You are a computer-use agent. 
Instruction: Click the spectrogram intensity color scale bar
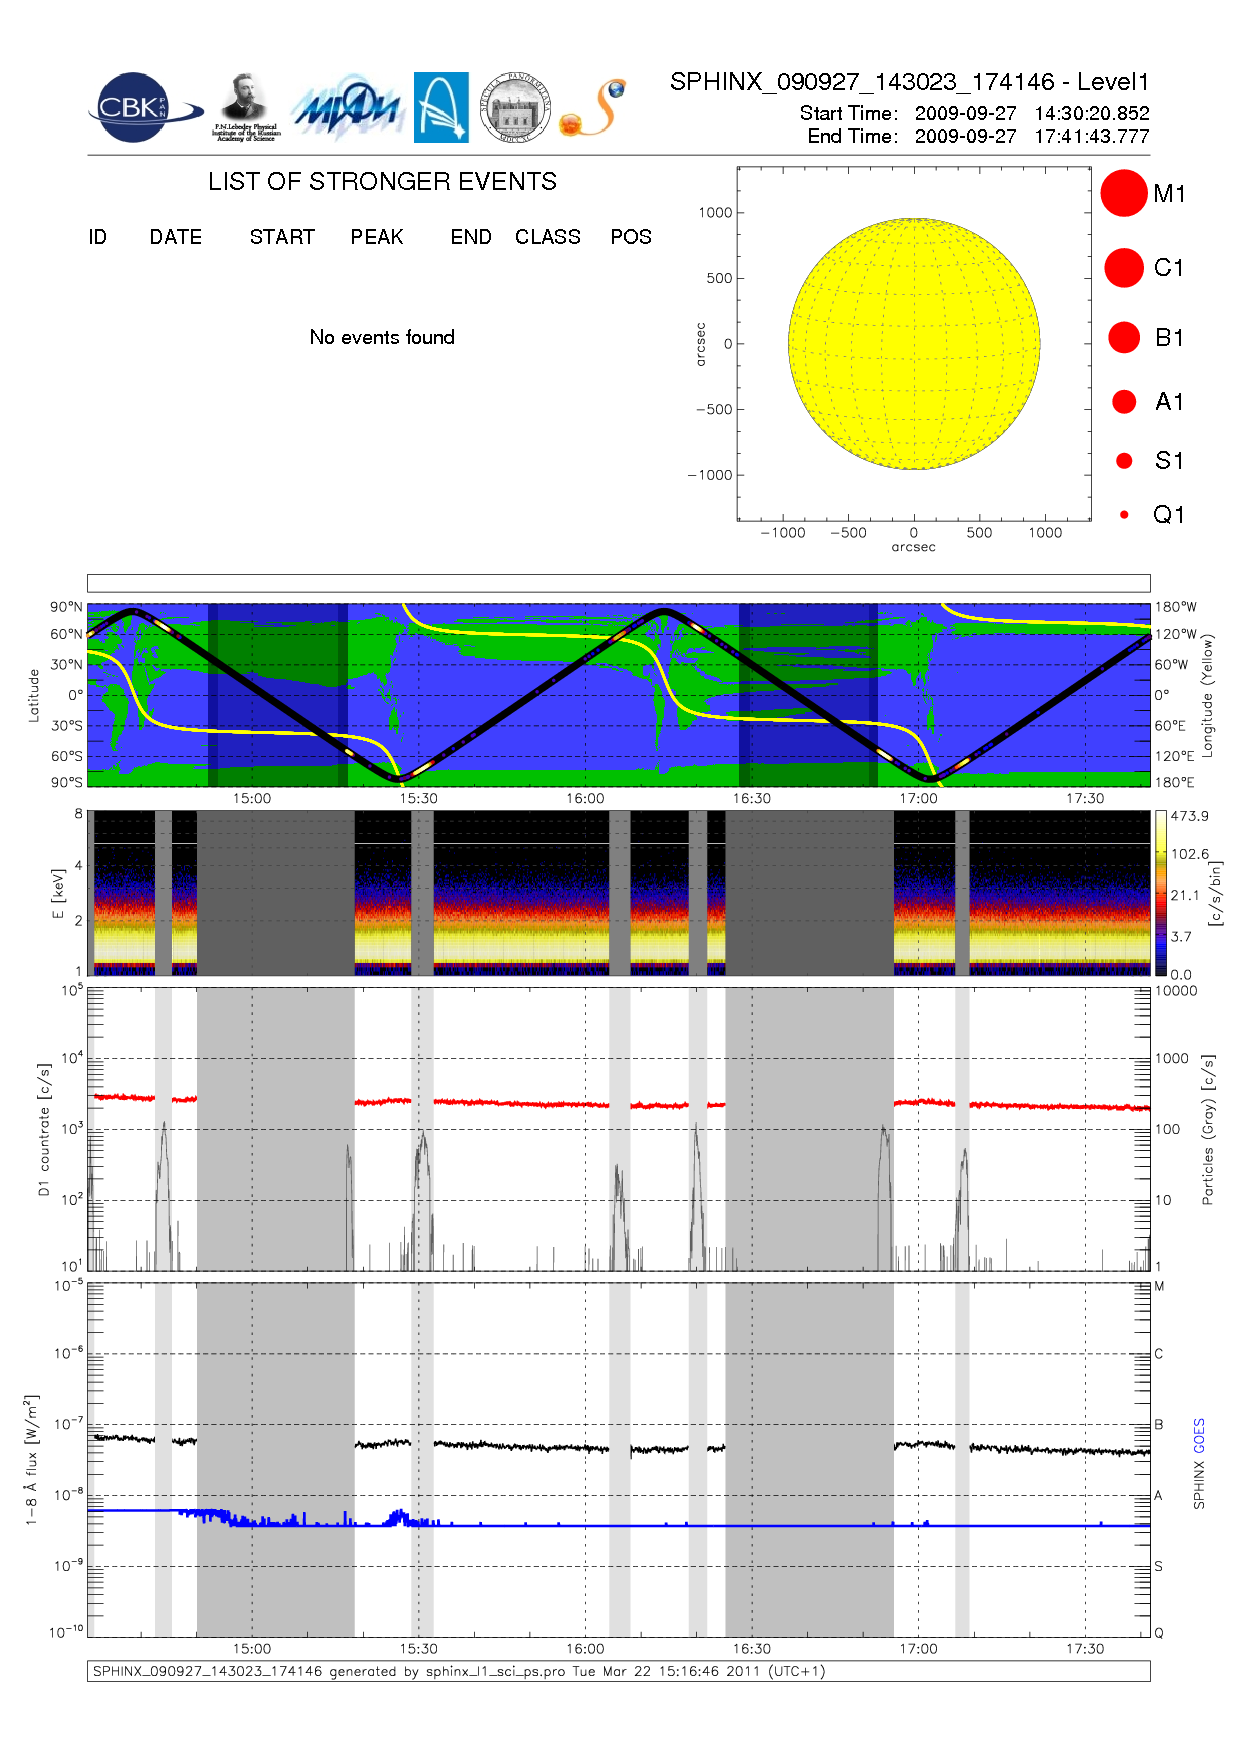(1160, 893)
